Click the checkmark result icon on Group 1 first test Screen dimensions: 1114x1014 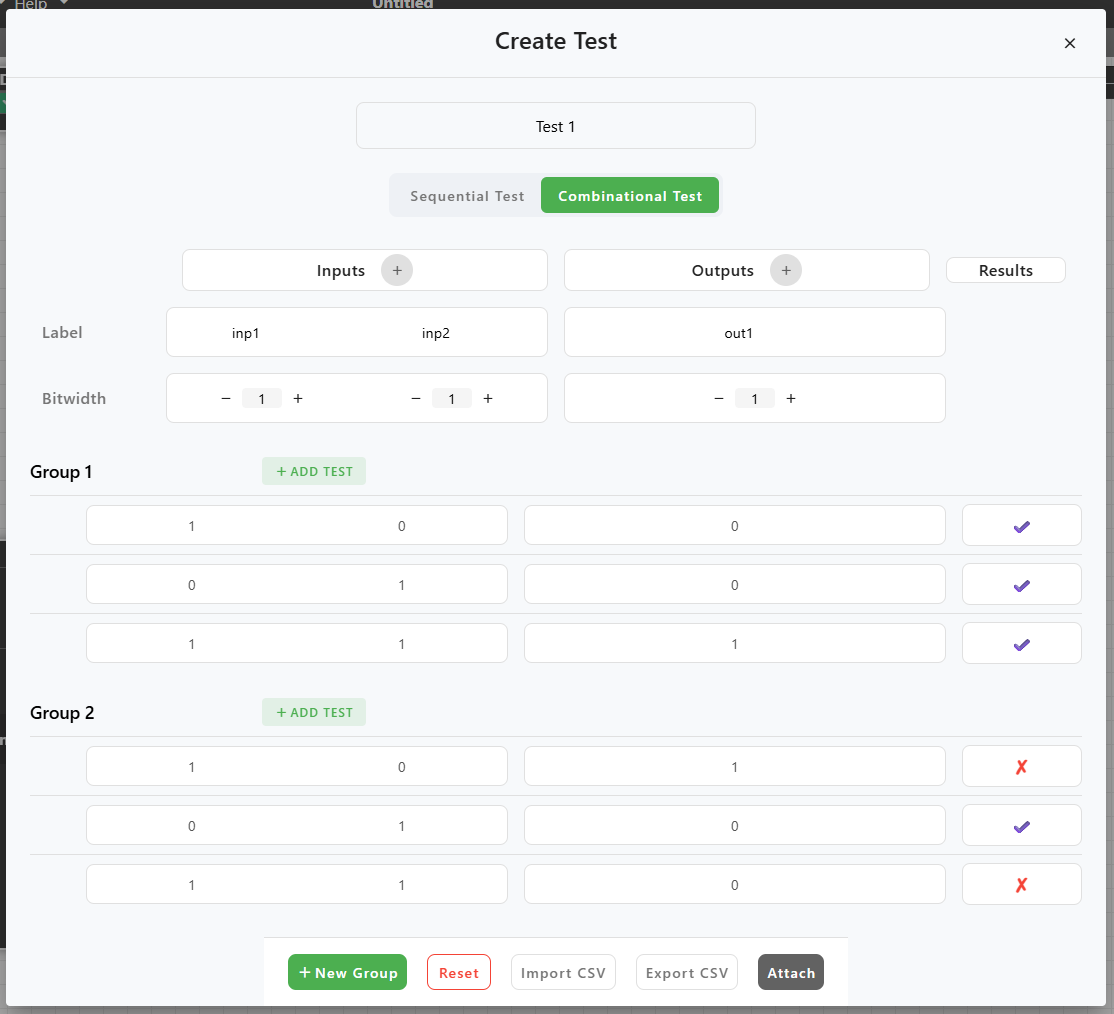[1021, 525]
